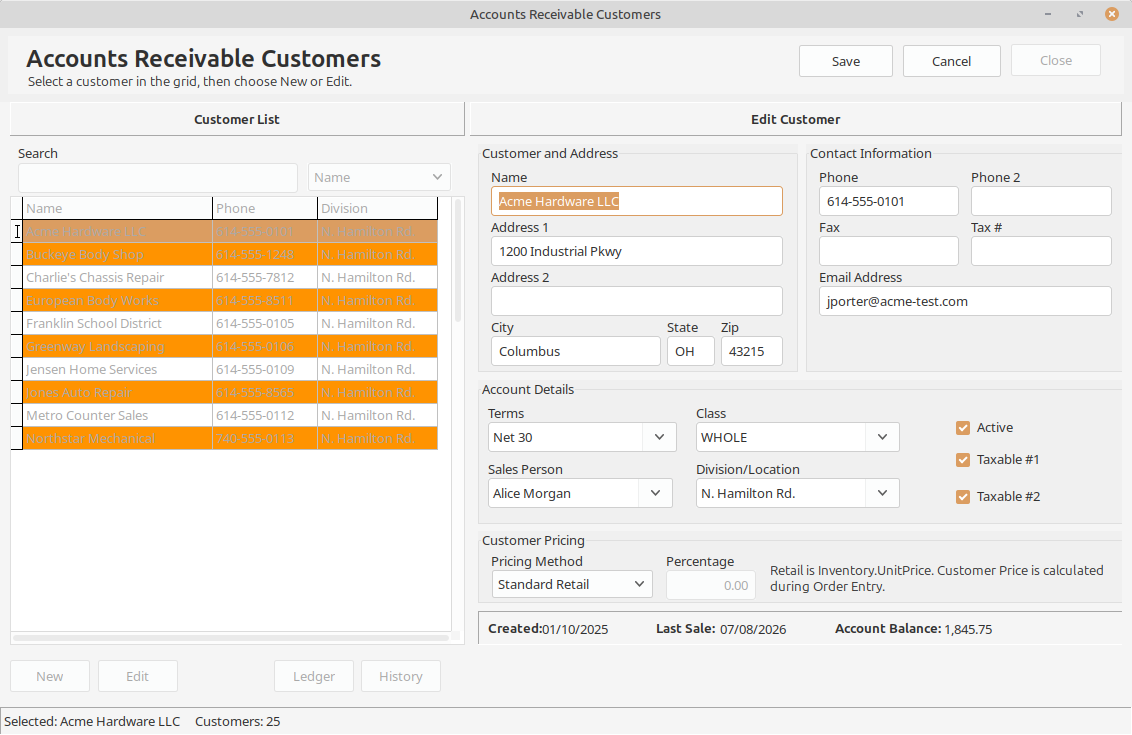Open the customer History
The width and height of the screenshot is (1132, 735).
(401, 677)
